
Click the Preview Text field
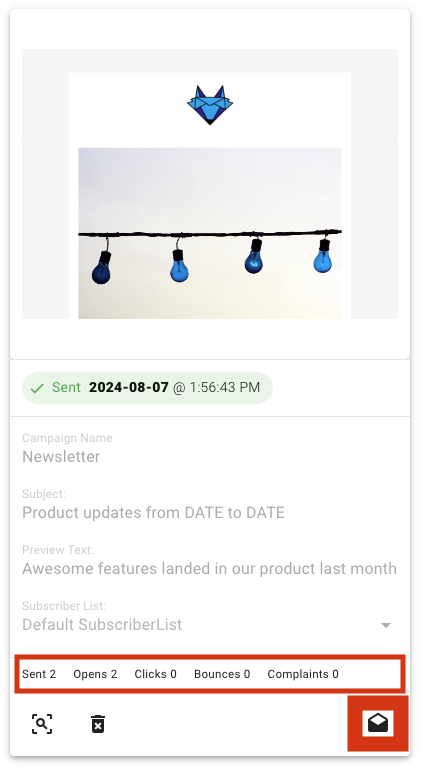[209, 568]
